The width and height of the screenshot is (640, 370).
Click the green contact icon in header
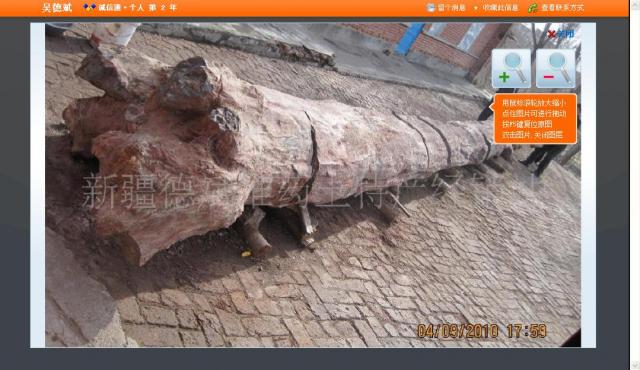(x=533, y=7)
